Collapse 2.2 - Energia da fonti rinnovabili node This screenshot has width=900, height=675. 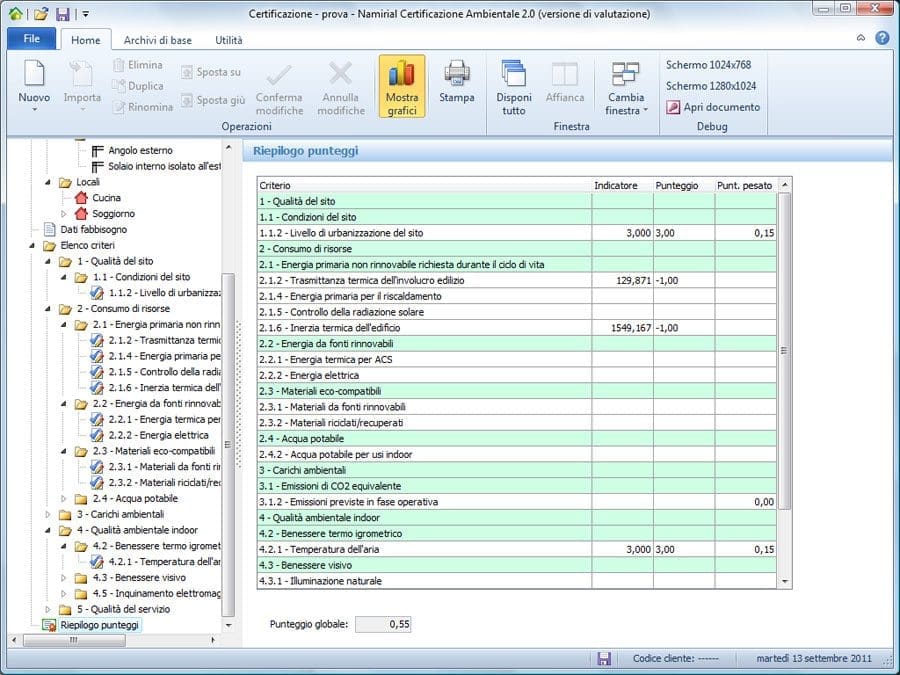click(x=64, y=404)
